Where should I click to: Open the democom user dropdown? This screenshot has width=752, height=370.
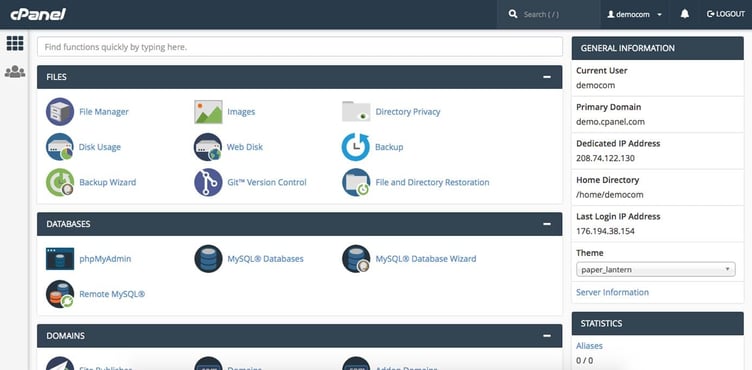click(634, 14)
